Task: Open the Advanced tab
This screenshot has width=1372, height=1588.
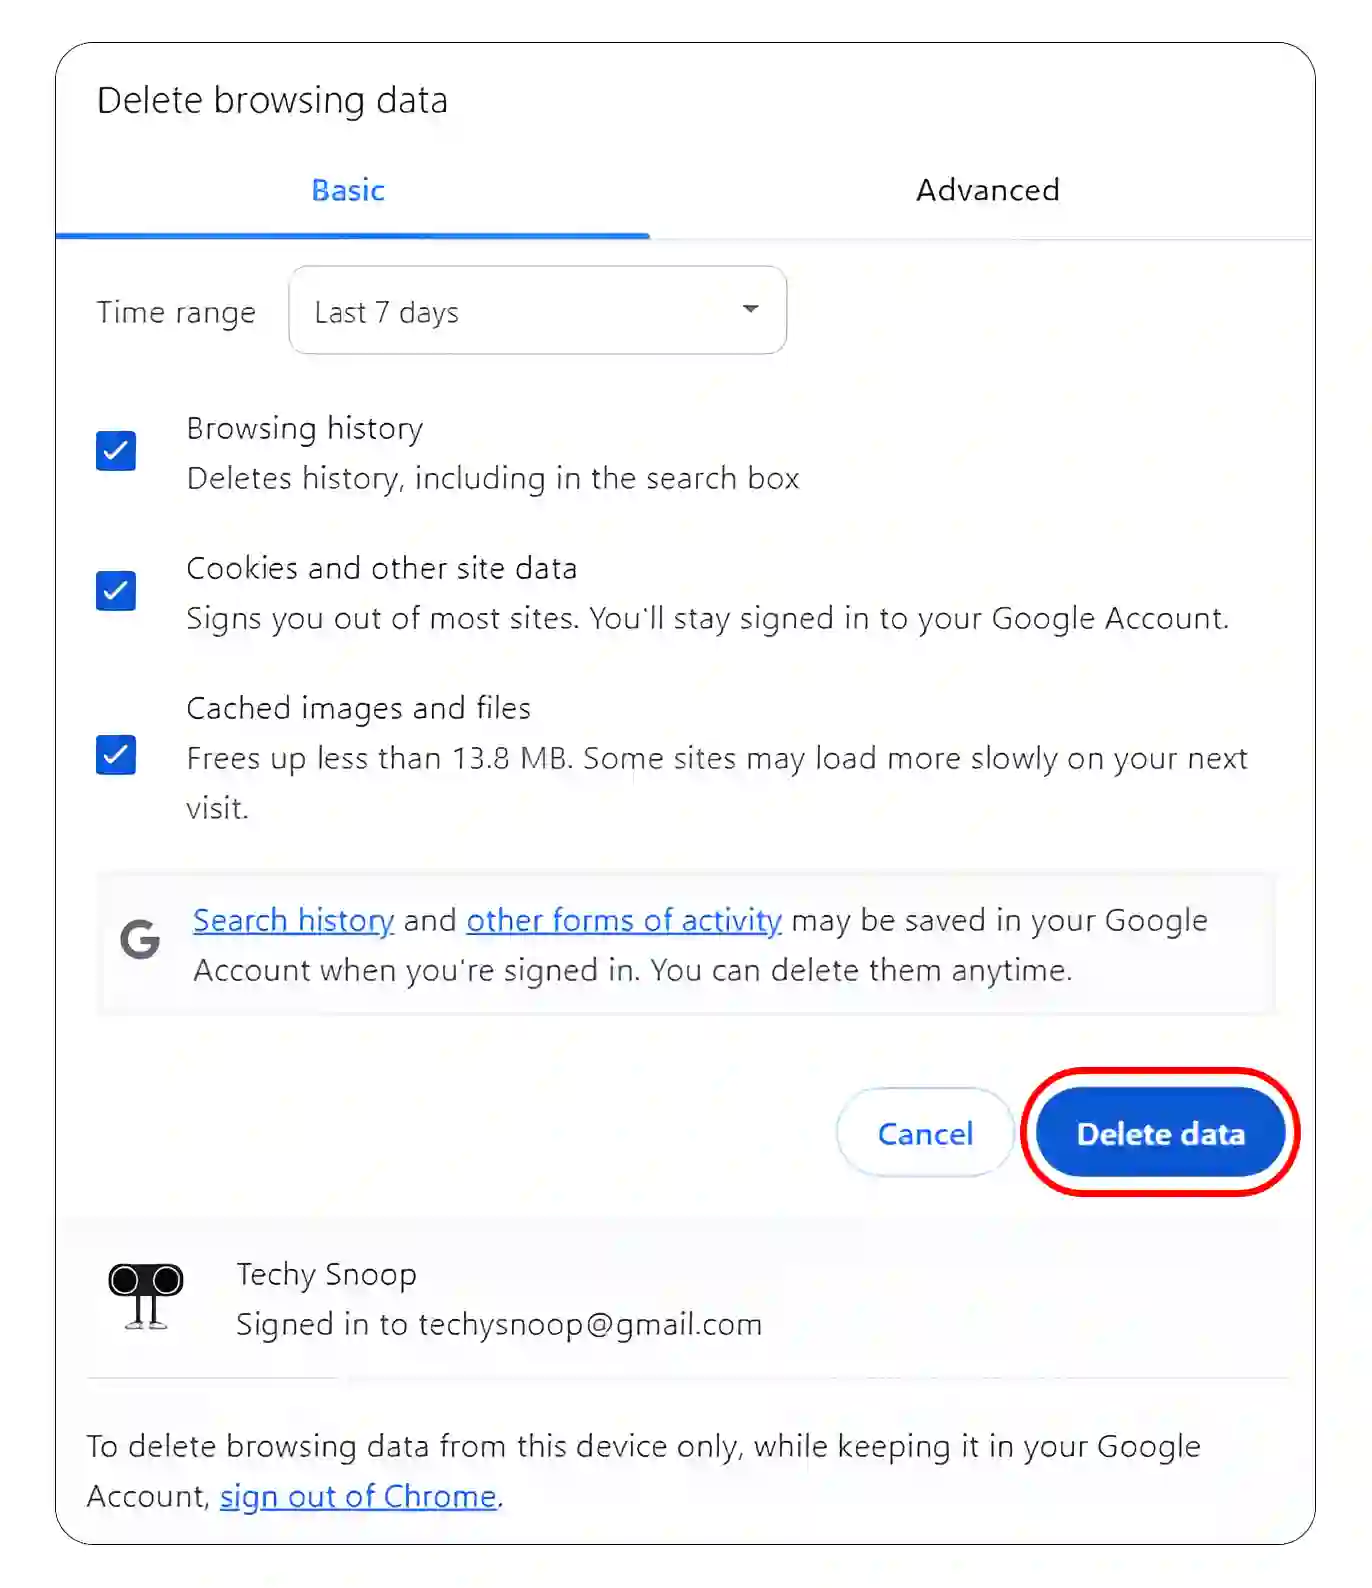Action: [987, 190]
